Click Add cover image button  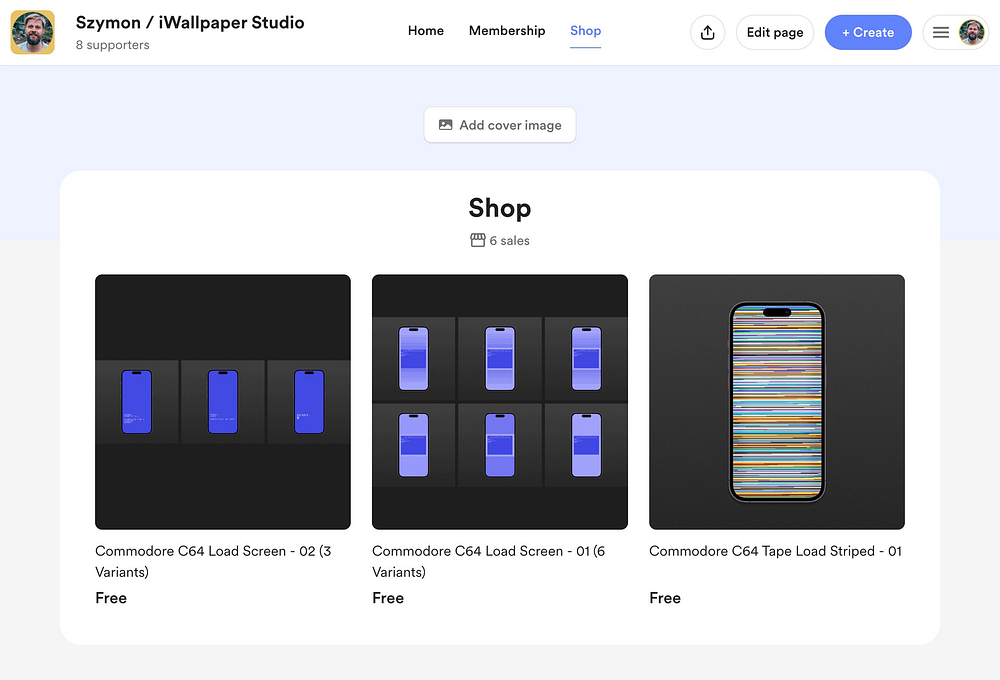point(500,125)
